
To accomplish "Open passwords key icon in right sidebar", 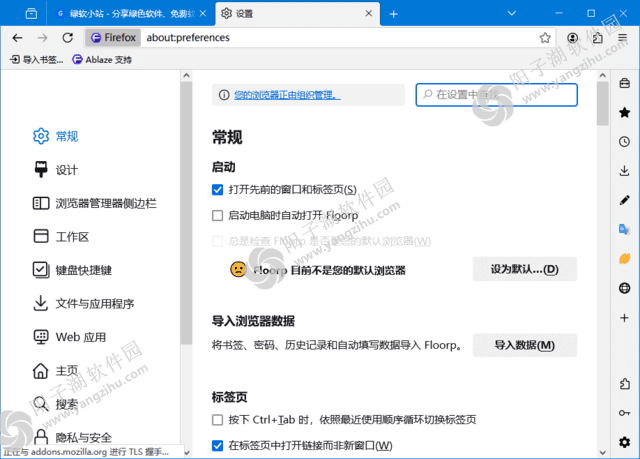I will (x=624, y=413).
